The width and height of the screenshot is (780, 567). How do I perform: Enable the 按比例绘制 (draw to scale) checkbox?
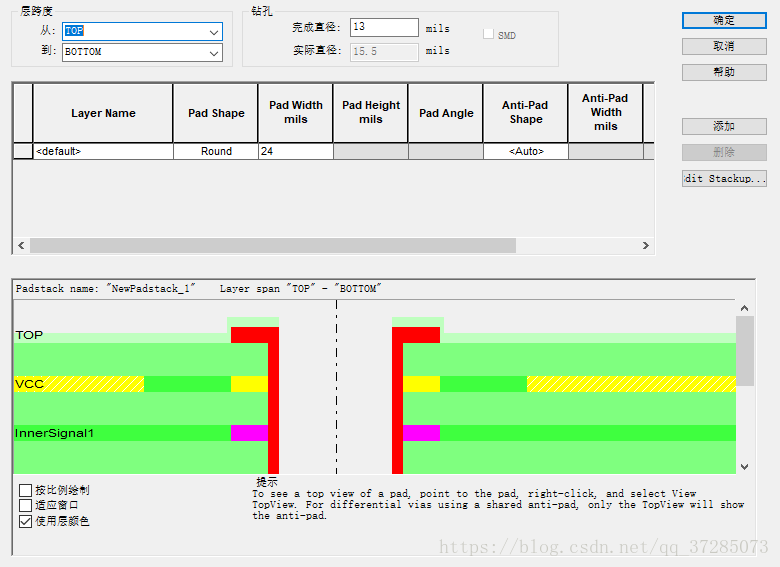(x=25, y=490)
